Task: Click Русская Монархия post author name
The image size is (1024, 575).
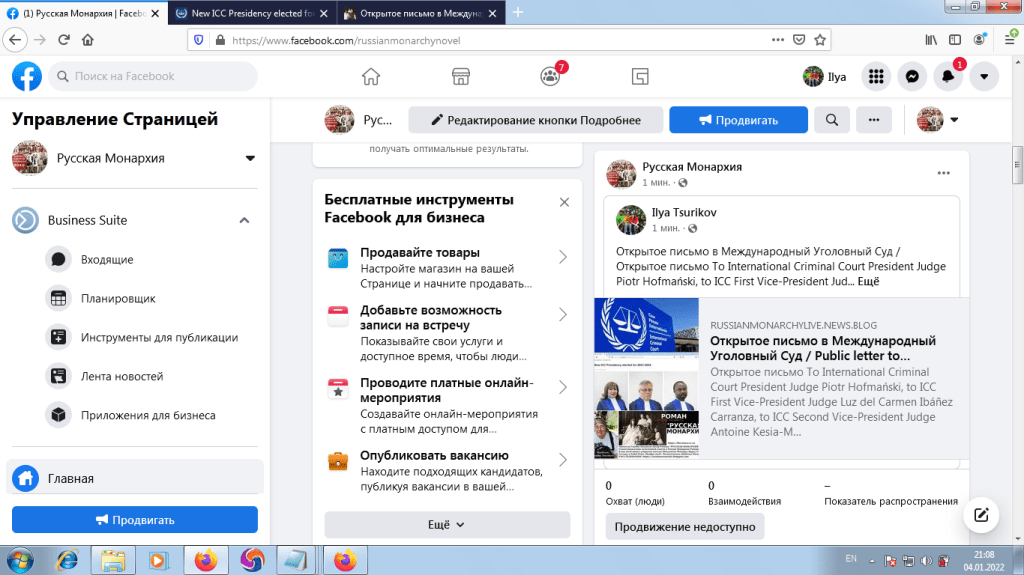Action: click(692, 167)
